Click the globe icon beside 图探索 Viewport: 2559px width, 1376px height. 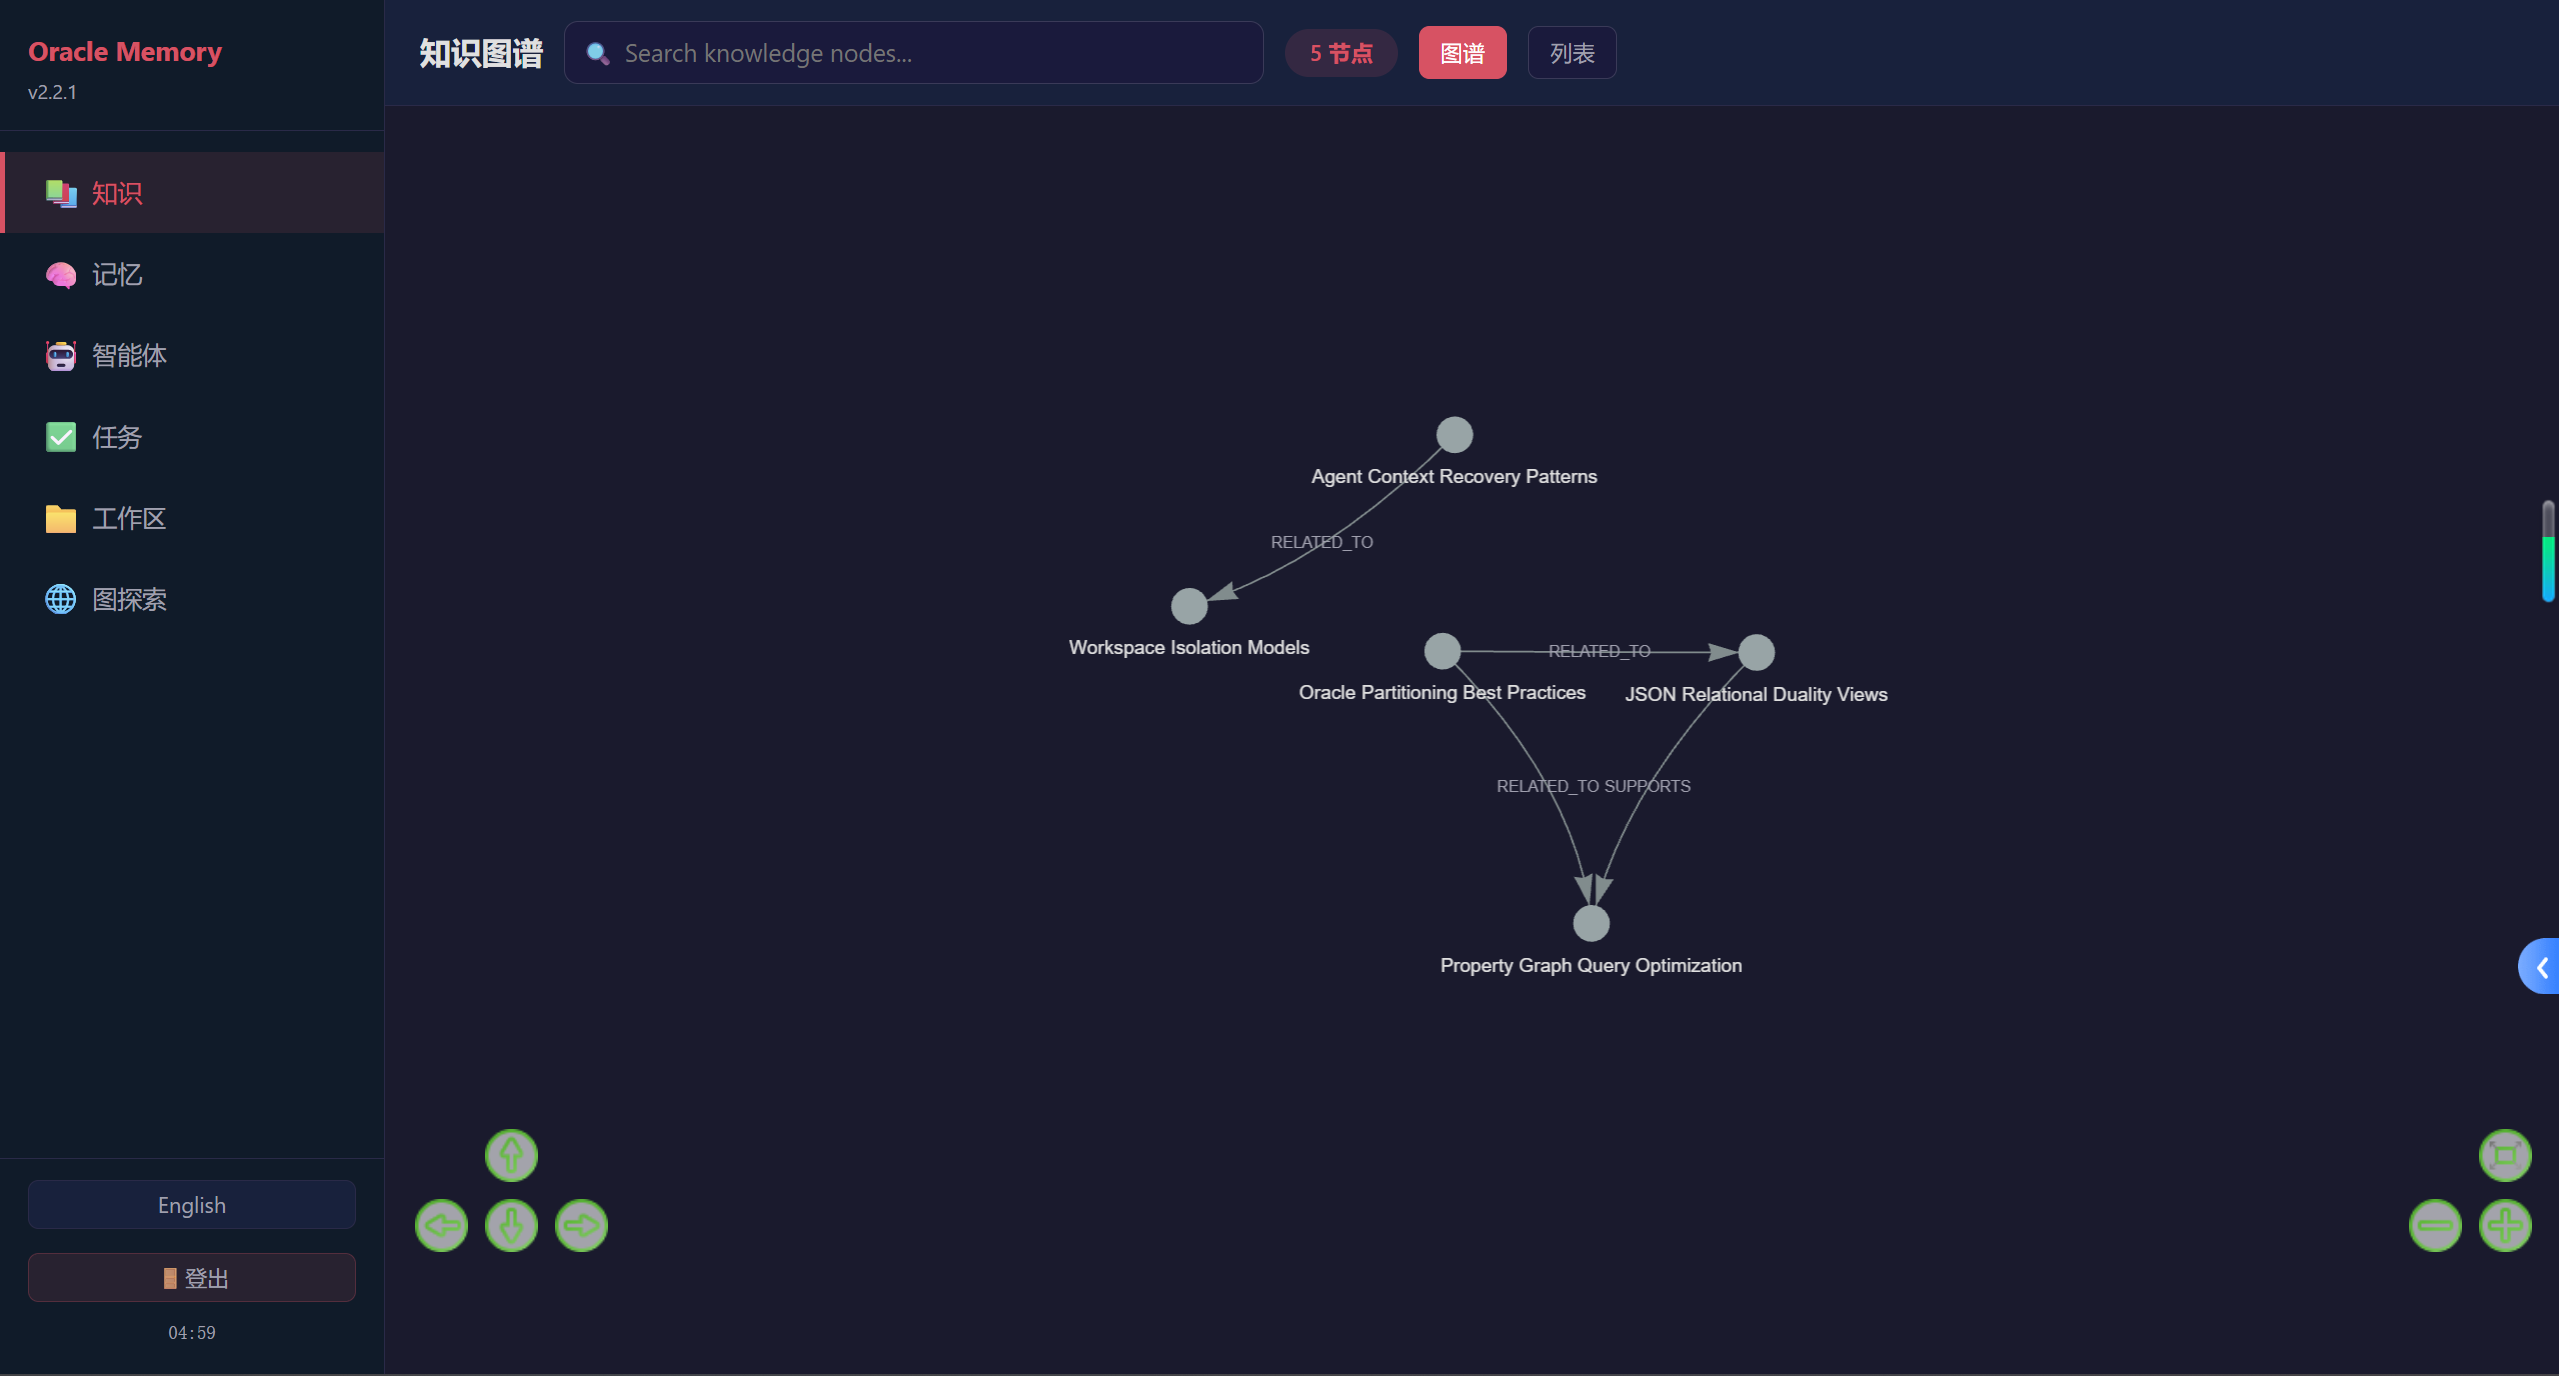pos(61,599)
